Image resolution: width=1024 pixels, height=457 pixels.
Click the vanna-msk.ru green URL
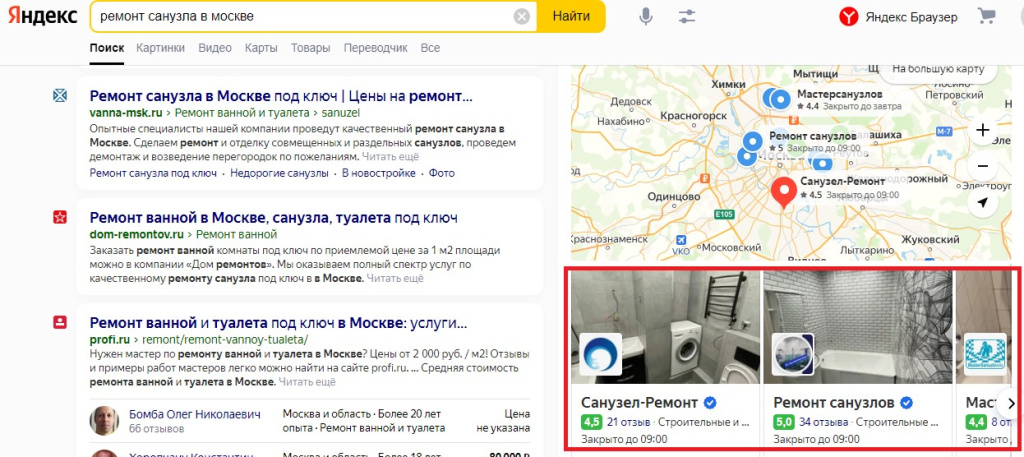coord(125,112)
